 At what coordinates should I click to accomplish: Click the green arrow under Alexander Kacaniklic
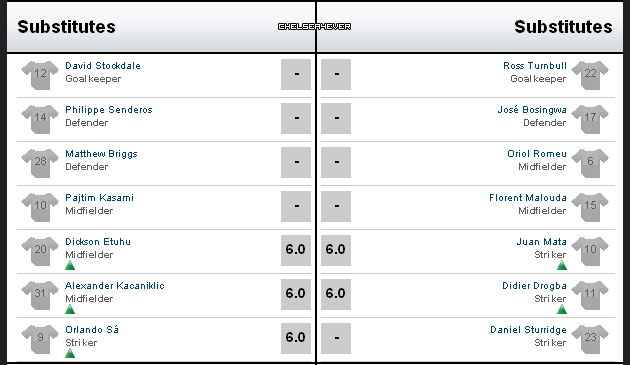click(70, 309)
